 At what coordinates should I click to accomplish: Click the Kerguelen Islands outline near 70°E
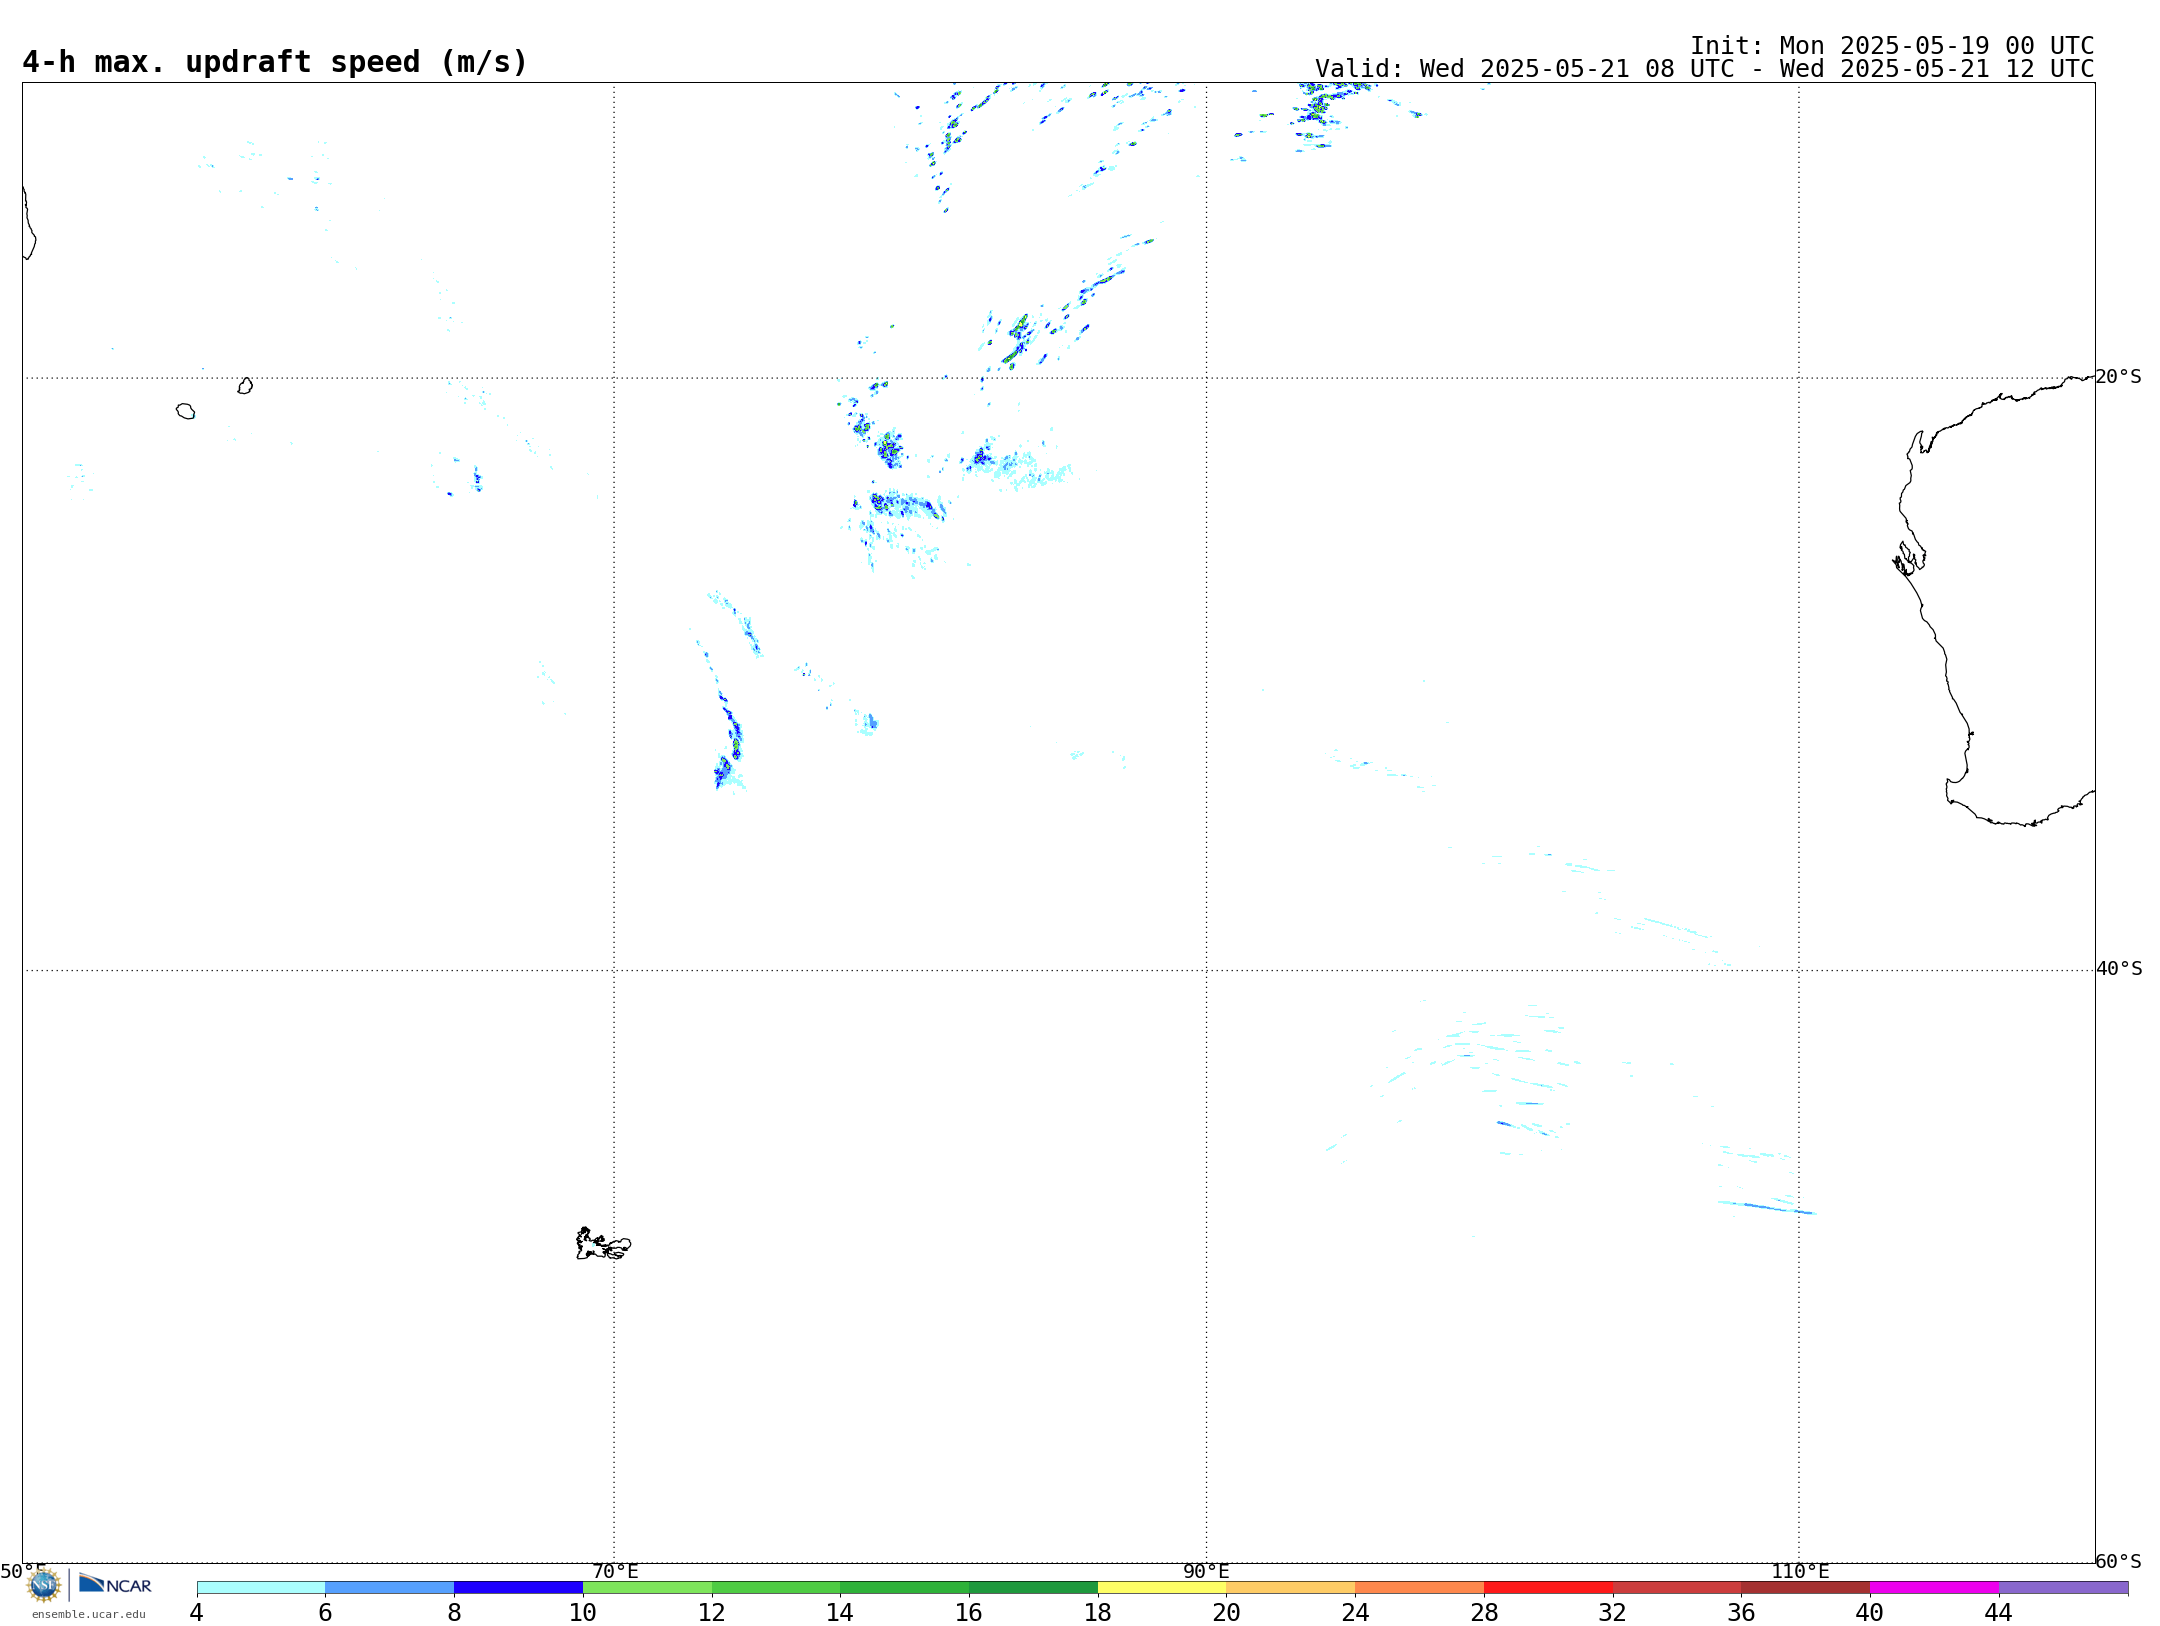(x=603, y=1244)
